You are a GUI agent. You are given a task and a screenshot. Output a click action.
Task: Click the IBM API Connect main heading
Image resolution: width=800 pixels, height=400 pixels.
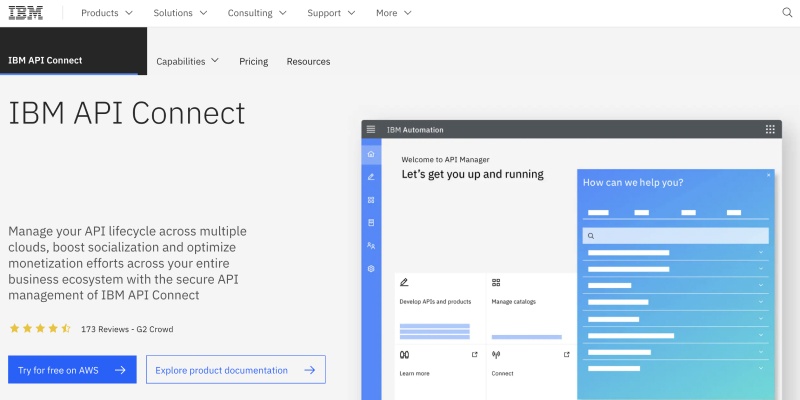tap(127, 113)
